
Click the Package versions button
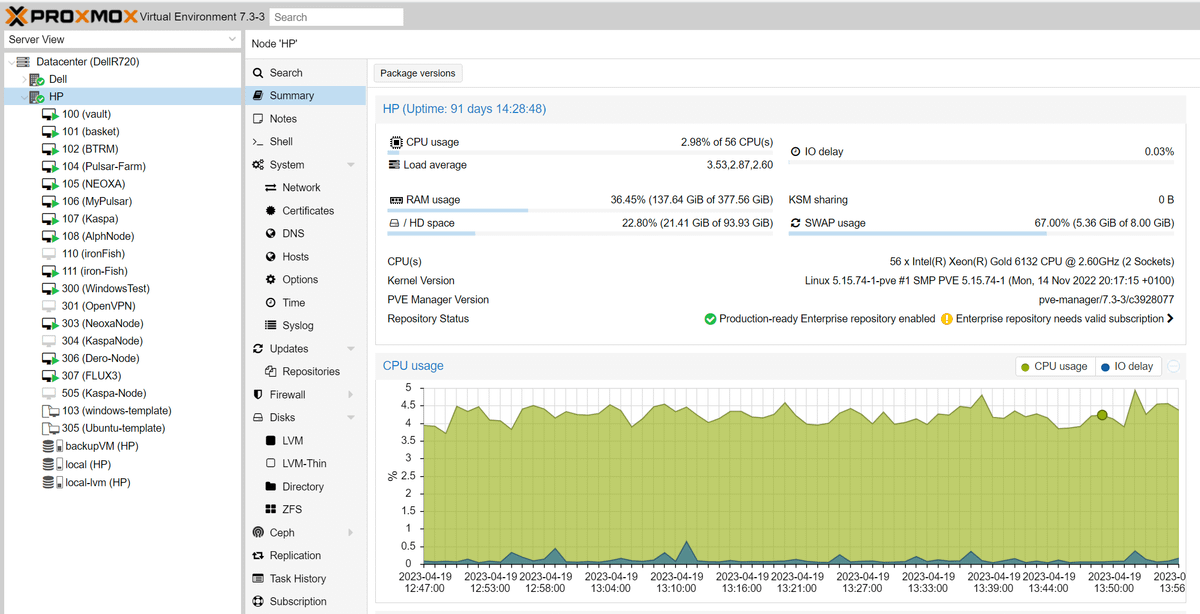tap(417, 73)
